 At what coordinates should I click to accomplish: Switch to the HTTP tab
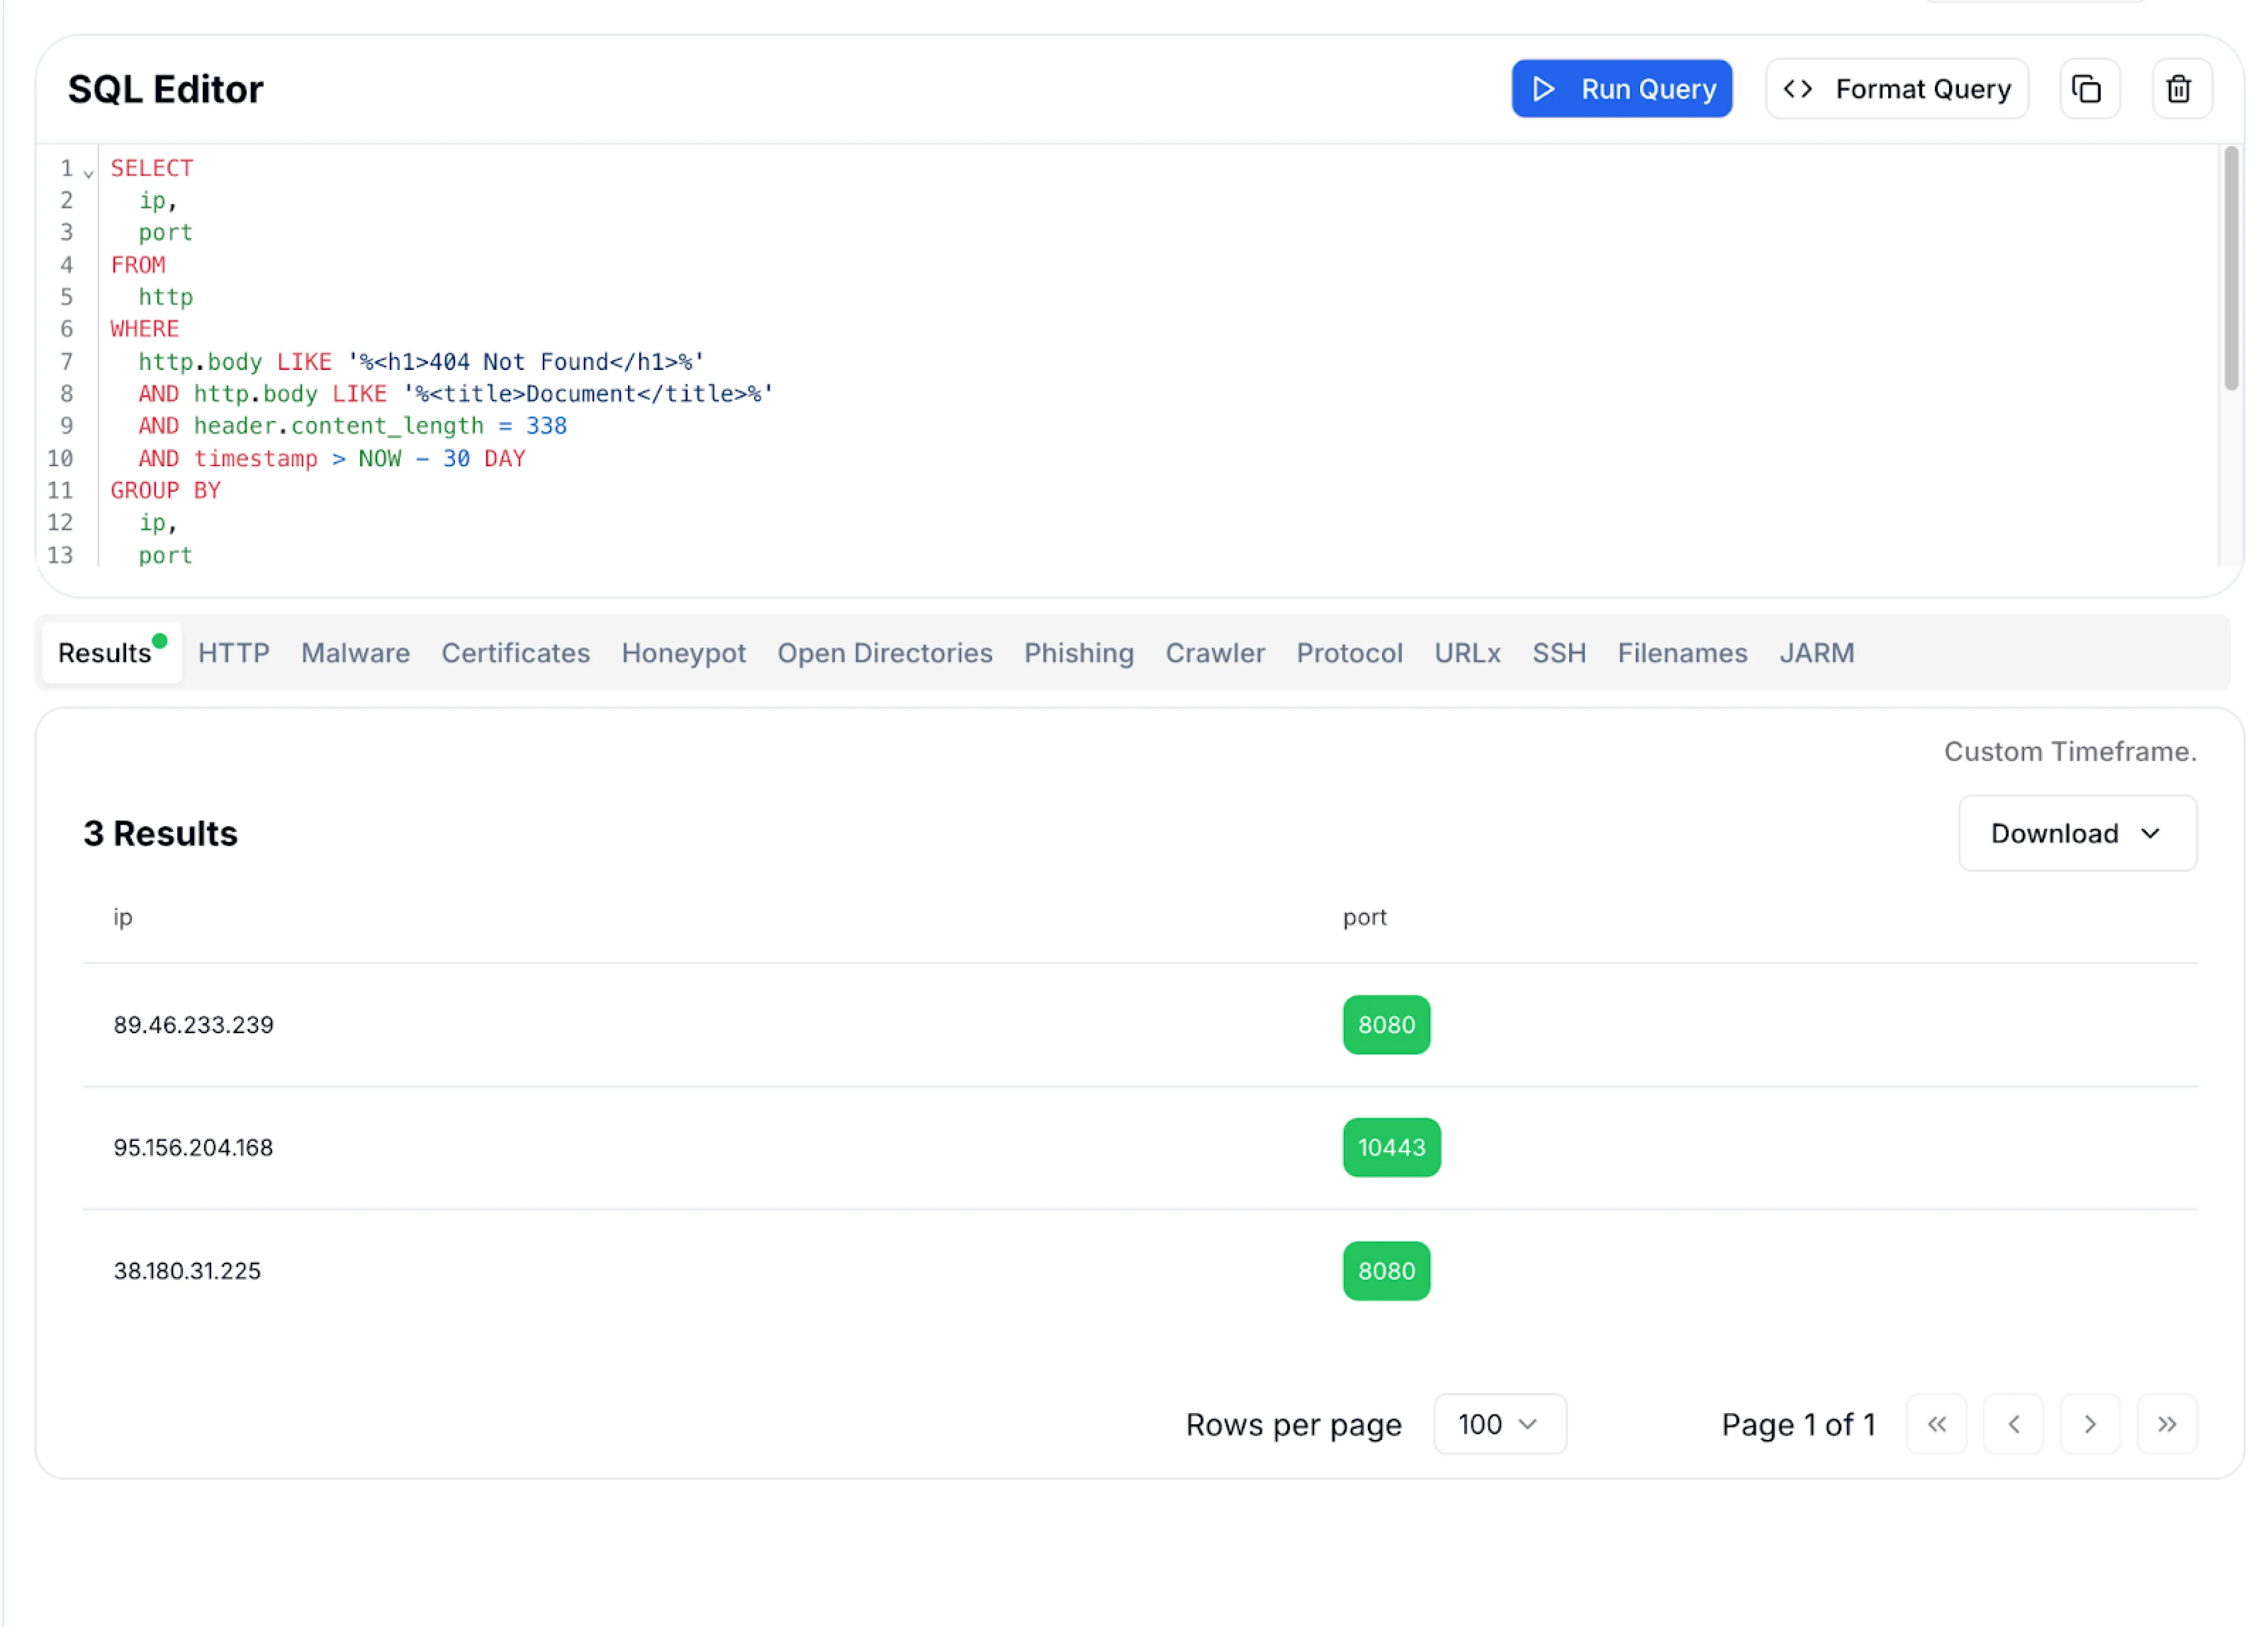(x=233, y=653)
